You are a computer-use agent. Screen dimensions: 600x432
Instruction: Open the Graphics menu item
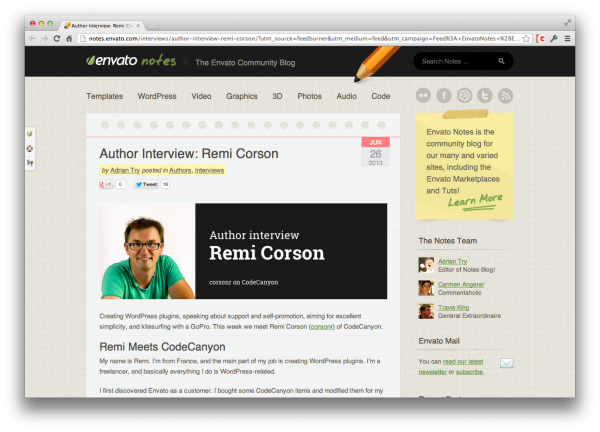[x=242, y=96]
